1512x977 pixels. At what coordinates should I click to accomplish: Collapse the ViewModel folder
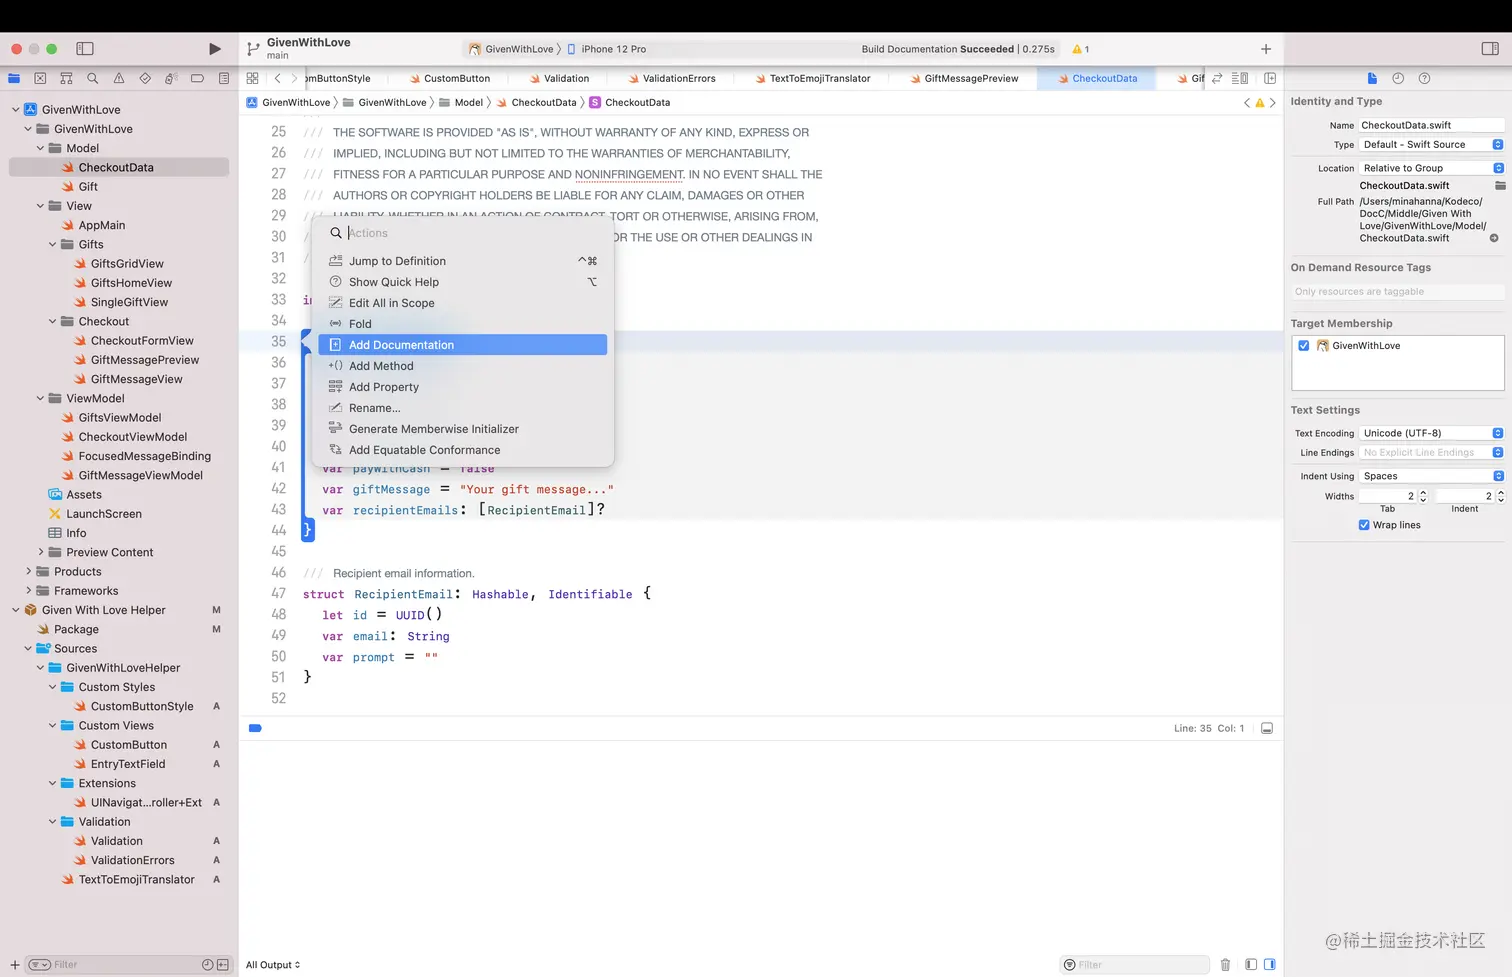40,398
